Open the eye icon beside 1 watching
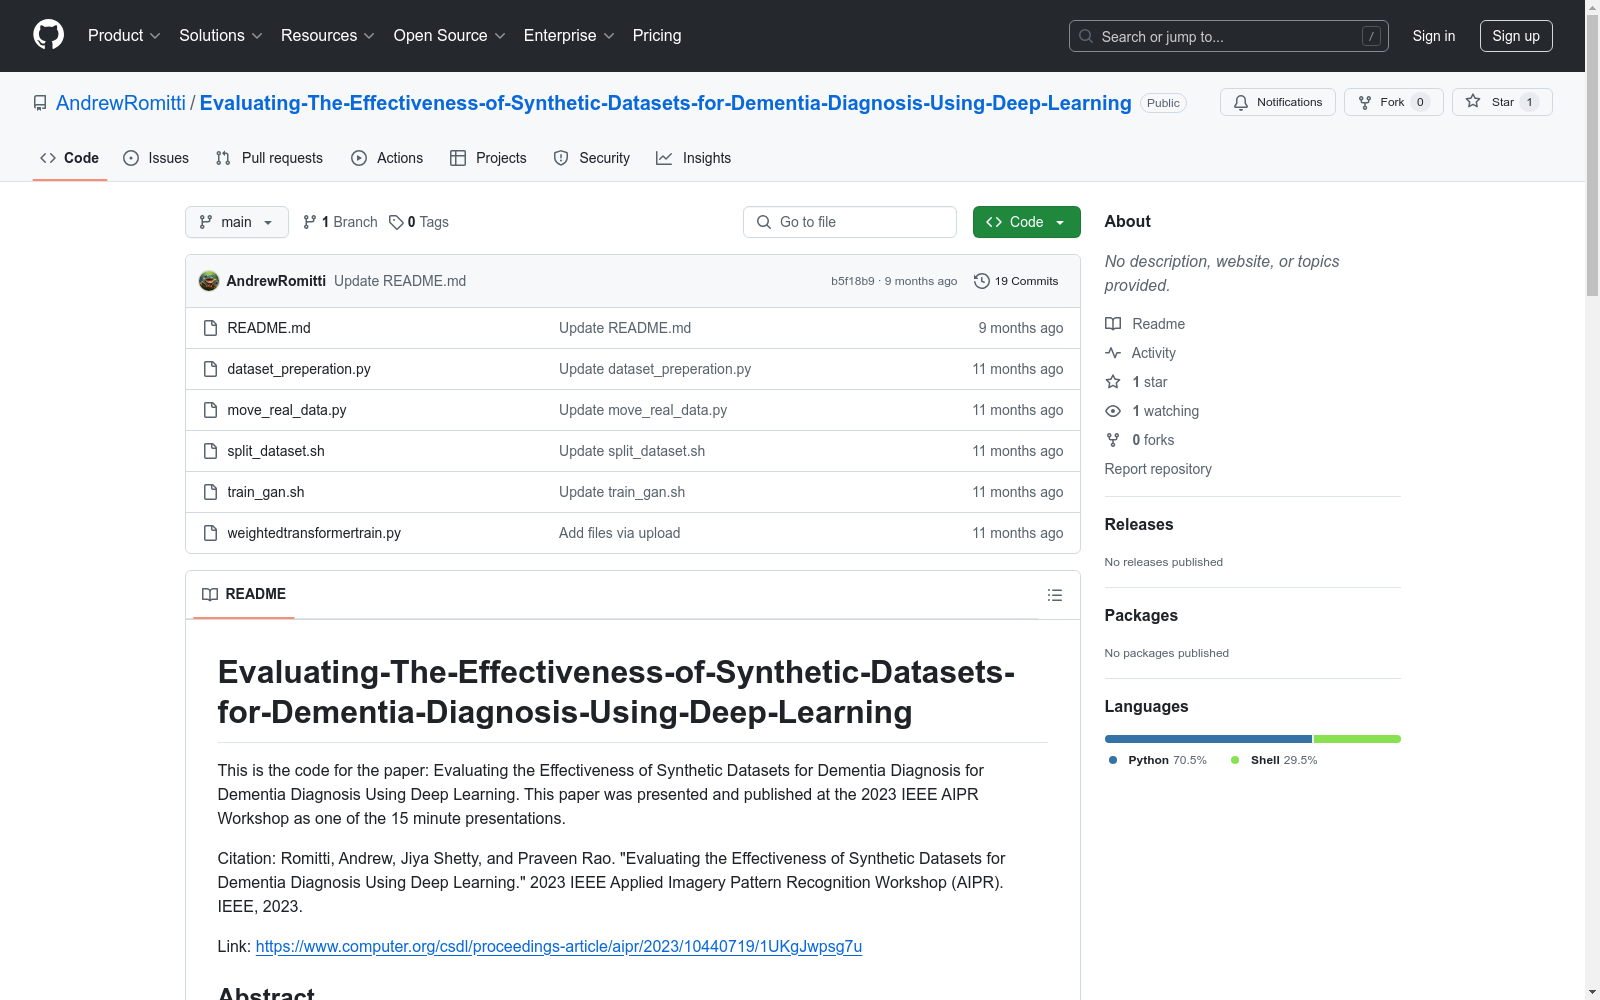1600x1000 pixels. pyautogui.click(x=1113, y=411)
